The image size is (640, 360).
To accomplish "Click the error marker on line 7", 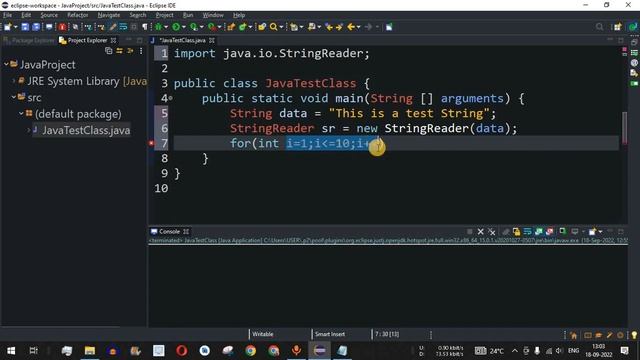I will pyautogui.click(x=151, y=143).
